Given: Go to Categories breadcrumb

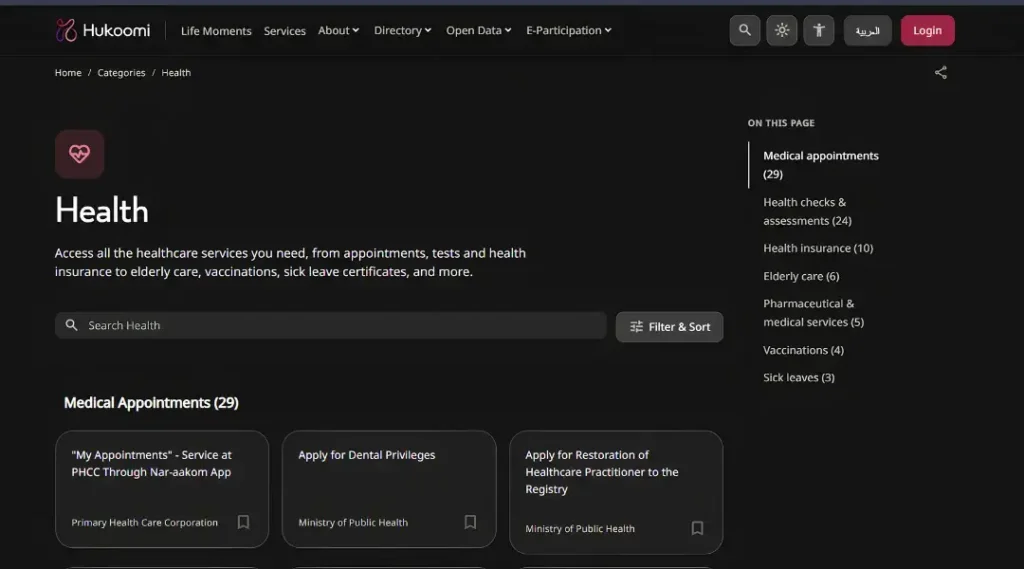Looking at the screenshot, I should point(121,73).
